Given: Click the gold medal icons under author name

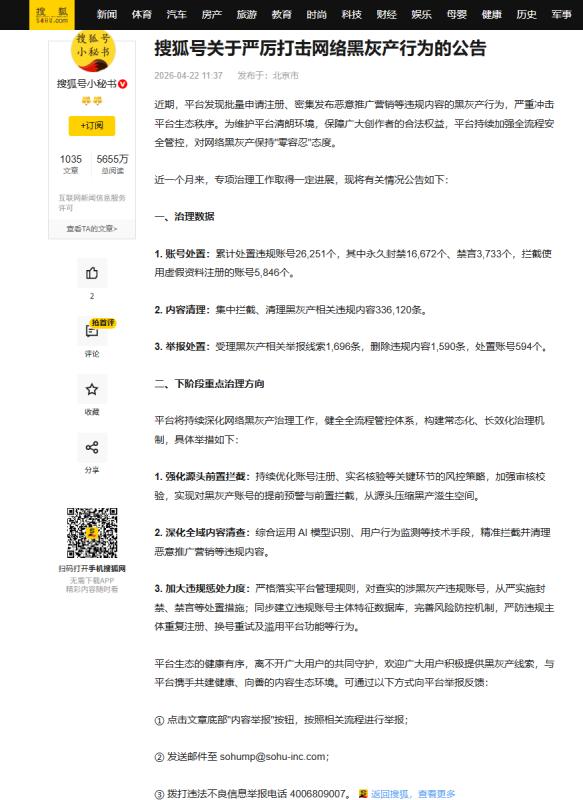Looking at the screenshot, I should coord(92,101).
